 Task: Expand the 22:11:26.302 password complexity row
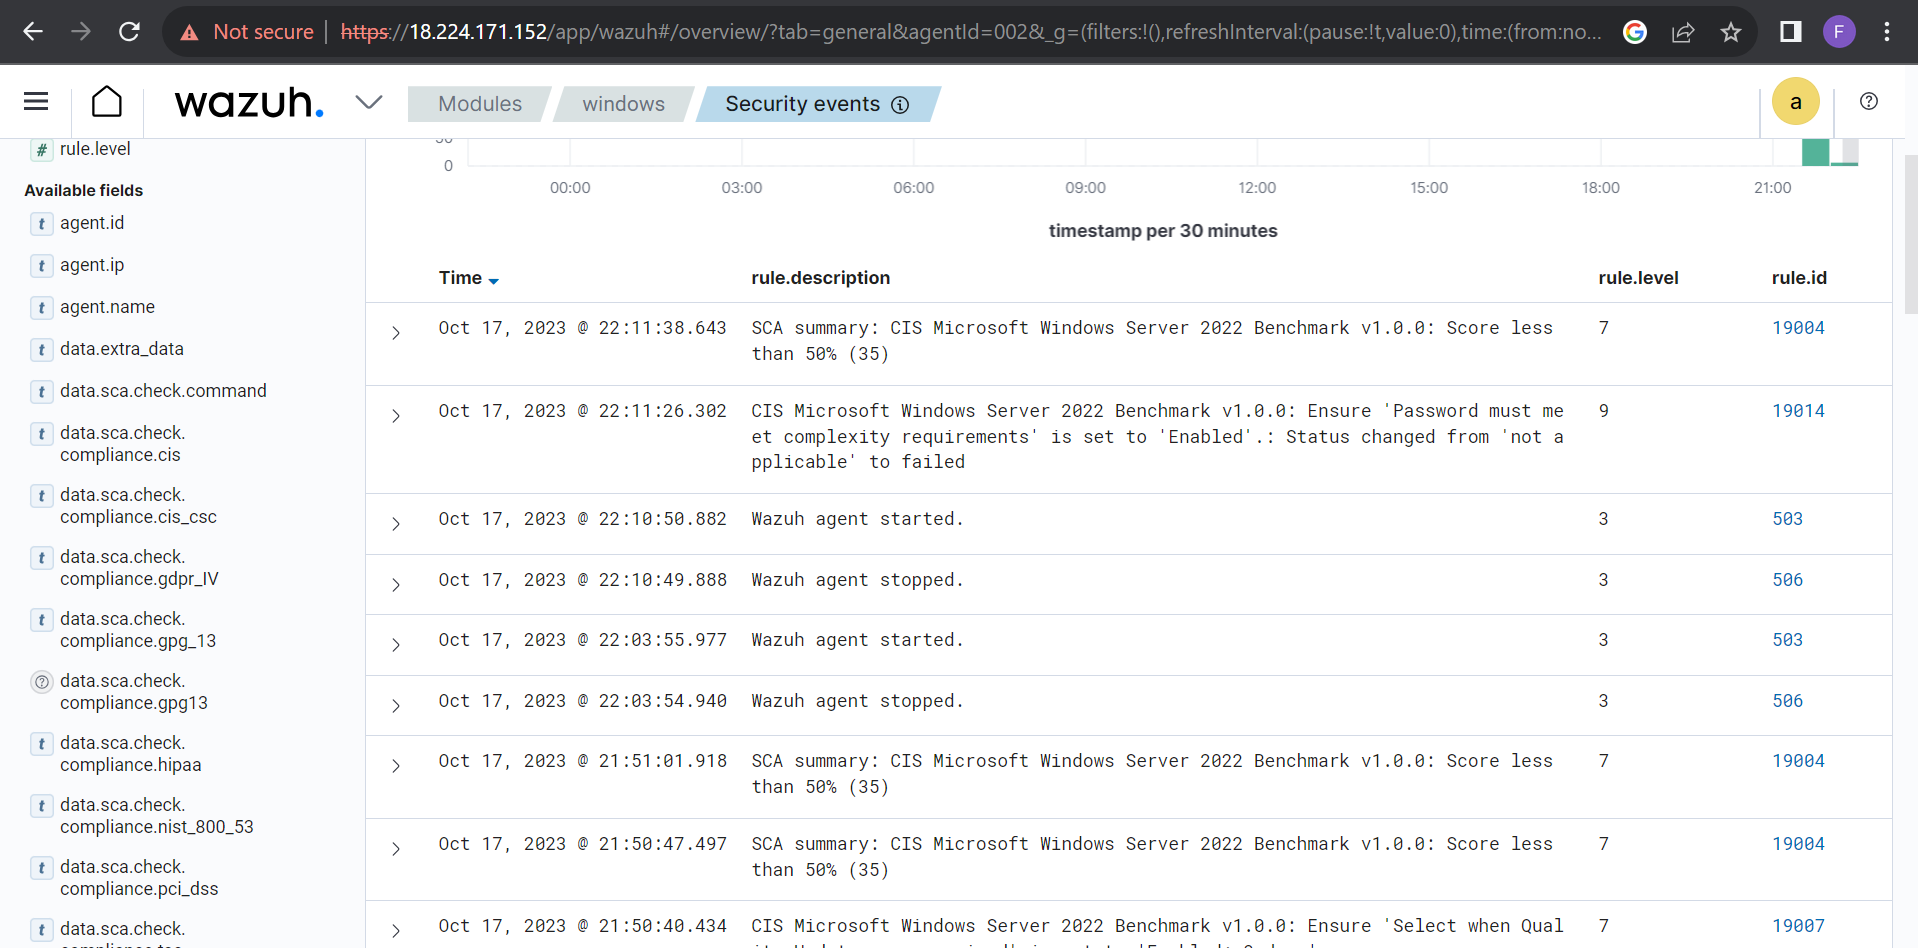coord(396,416)
